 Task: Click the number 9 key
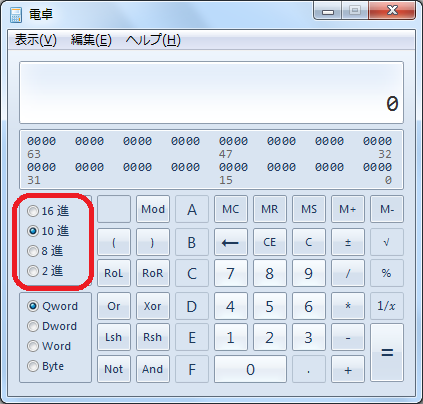pos(309,273)
